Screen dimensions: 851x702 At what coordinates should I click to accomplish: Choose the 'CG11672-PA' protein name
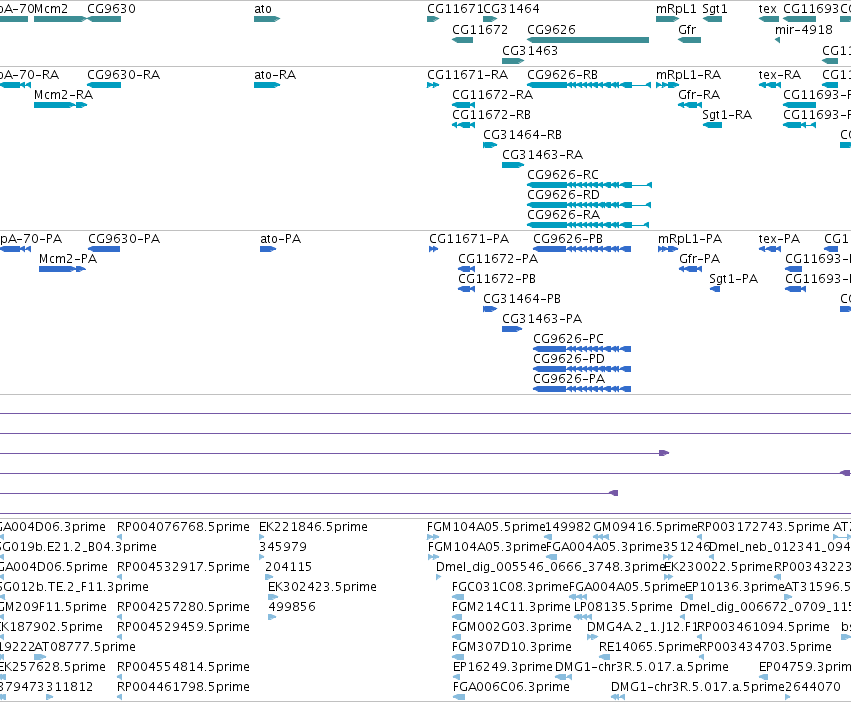(x=498, y=259)
